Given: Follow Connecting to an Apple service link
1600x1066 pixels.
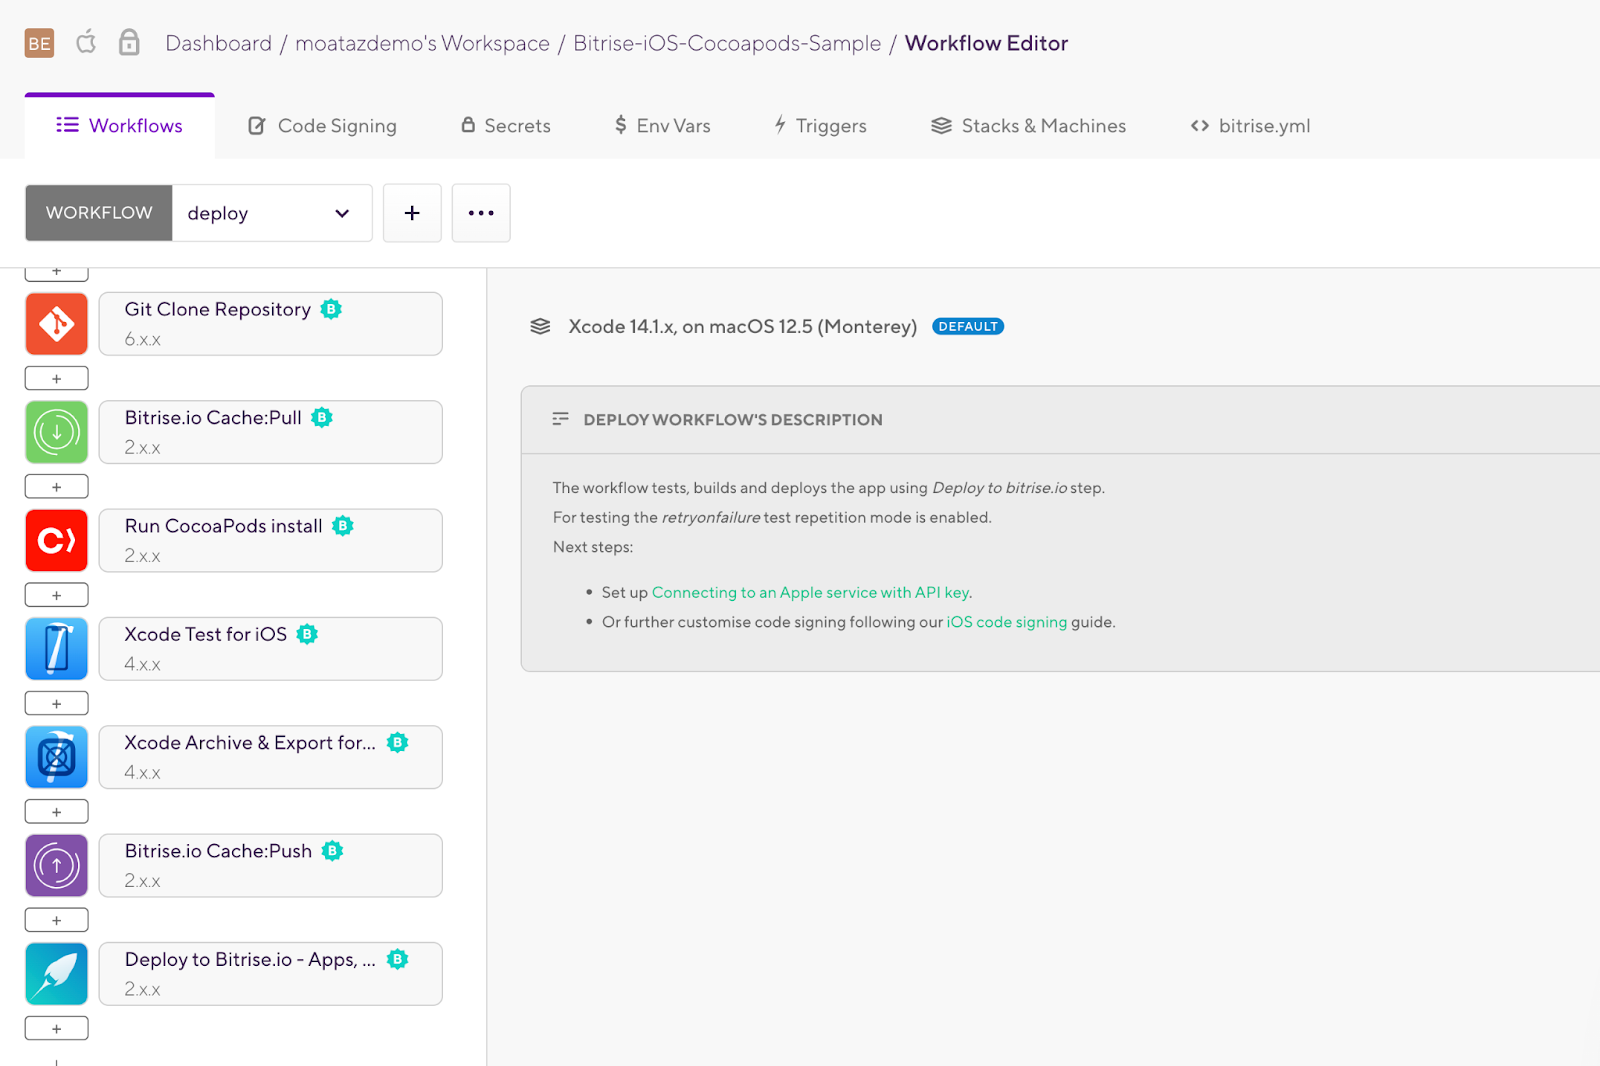Looking at the screenshot, I should (810, 592).
